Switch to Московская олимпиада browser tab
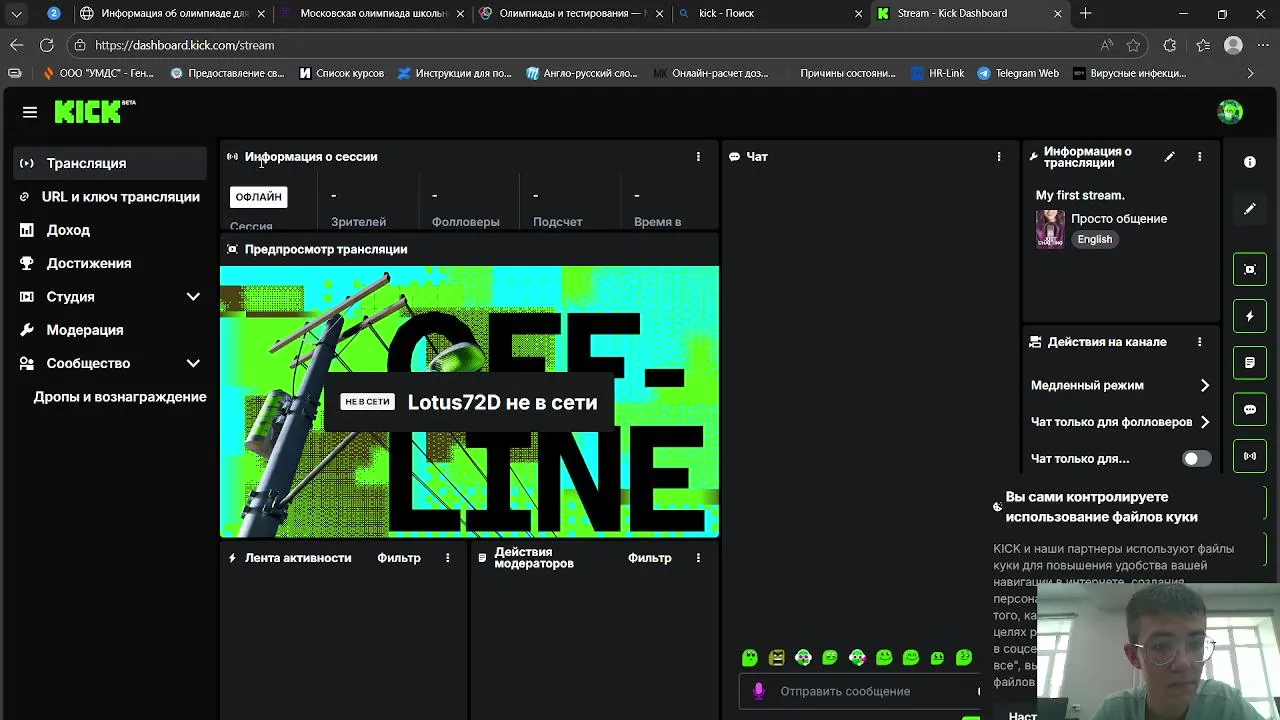1280x720 pixels. 370,14
